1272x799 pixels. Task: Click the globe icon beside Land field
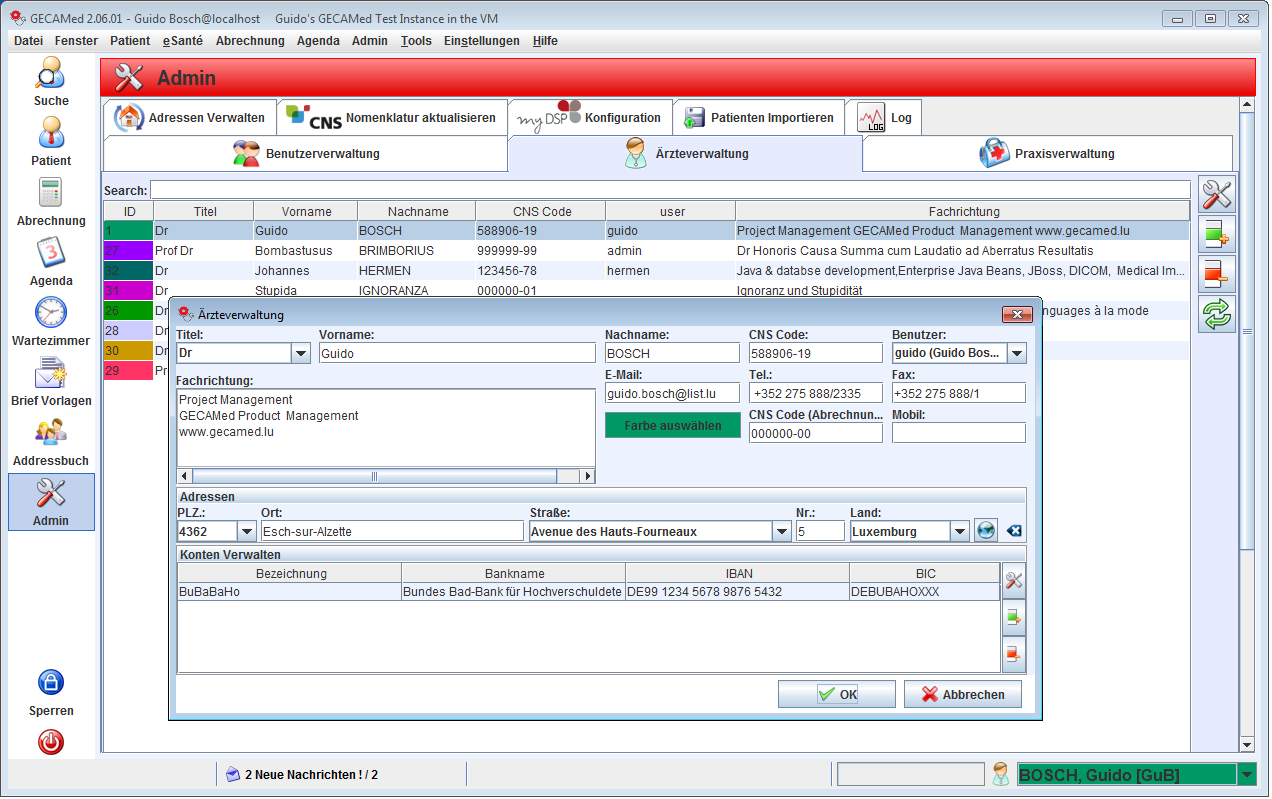[986, 531]
